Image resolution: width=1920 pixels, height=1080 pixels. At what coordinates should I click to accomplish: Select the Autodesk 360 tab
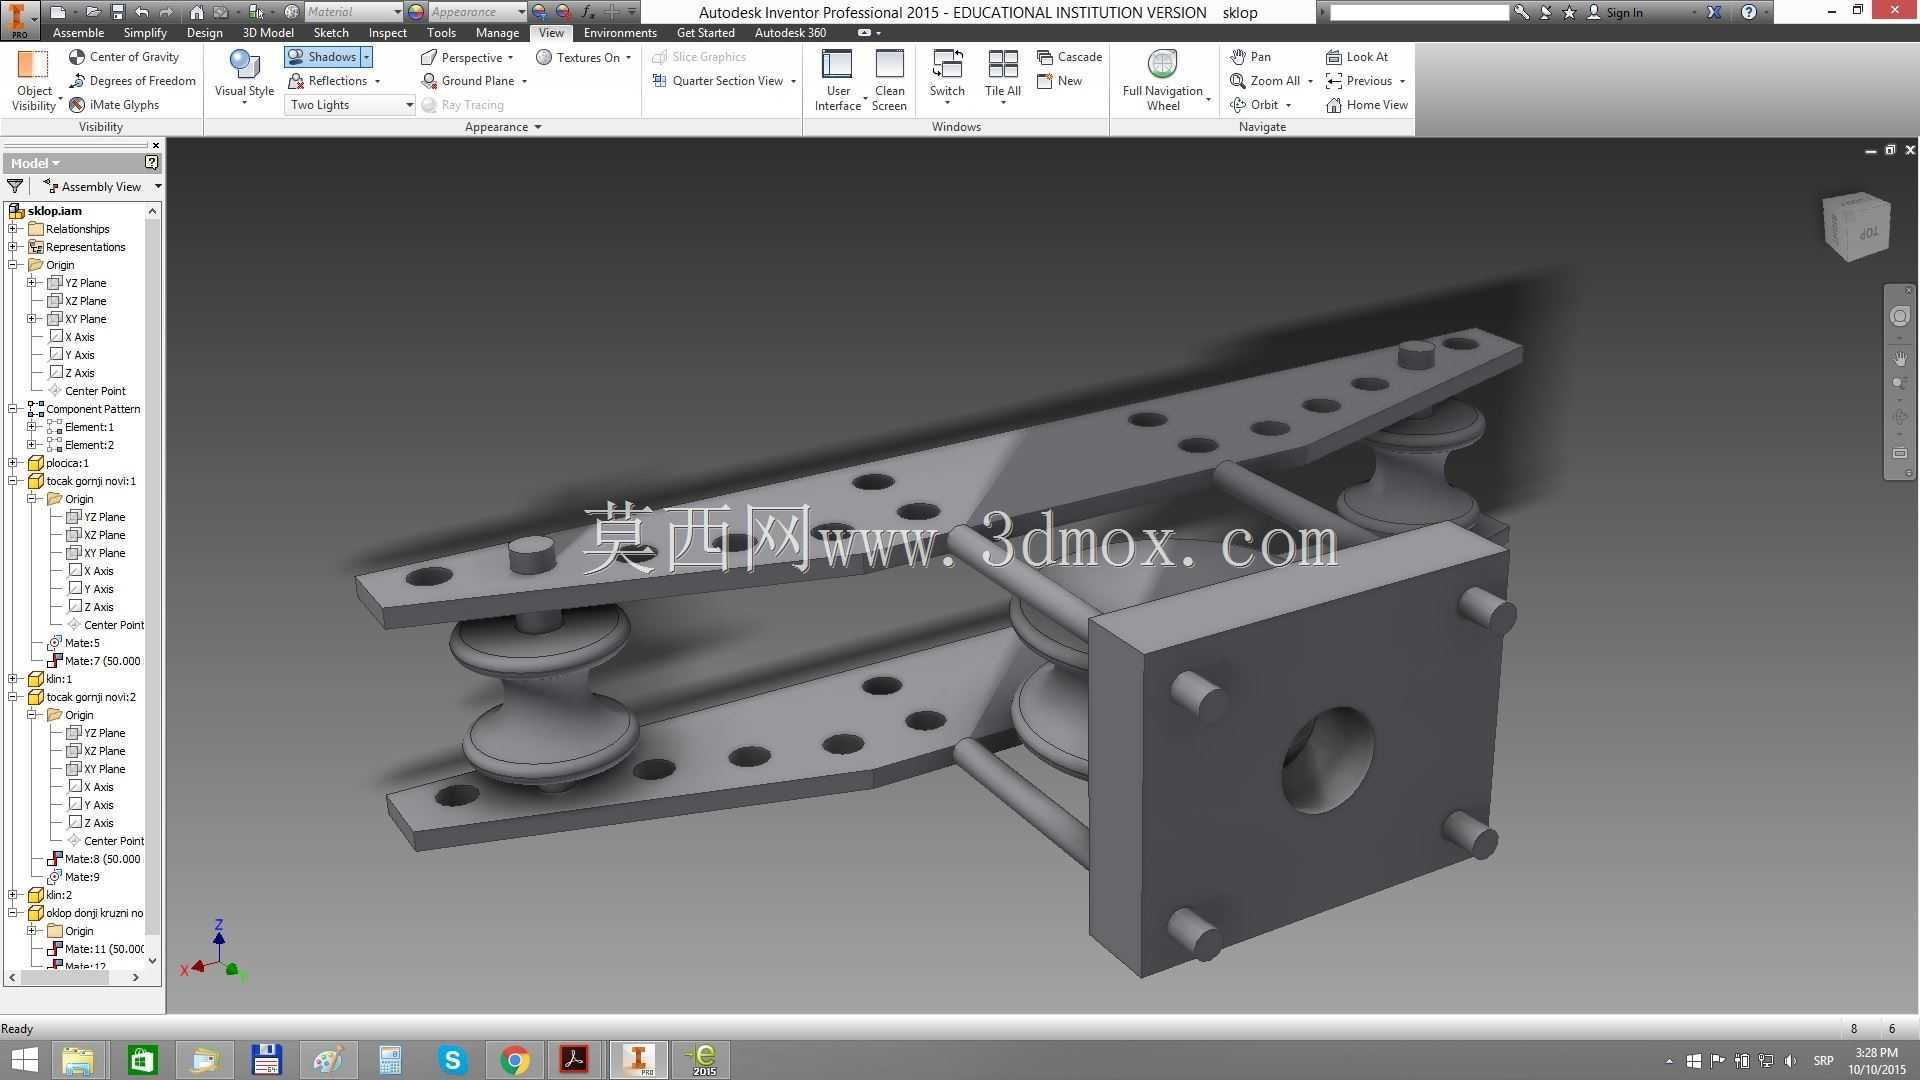[x=790, y=33]
